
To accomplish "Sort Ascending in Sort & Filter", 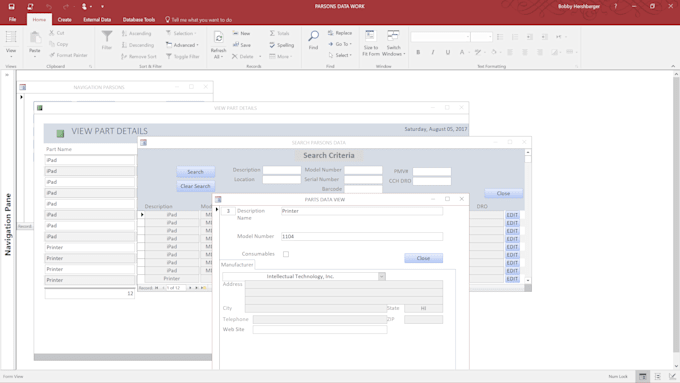I will click(x=136, y=33).
